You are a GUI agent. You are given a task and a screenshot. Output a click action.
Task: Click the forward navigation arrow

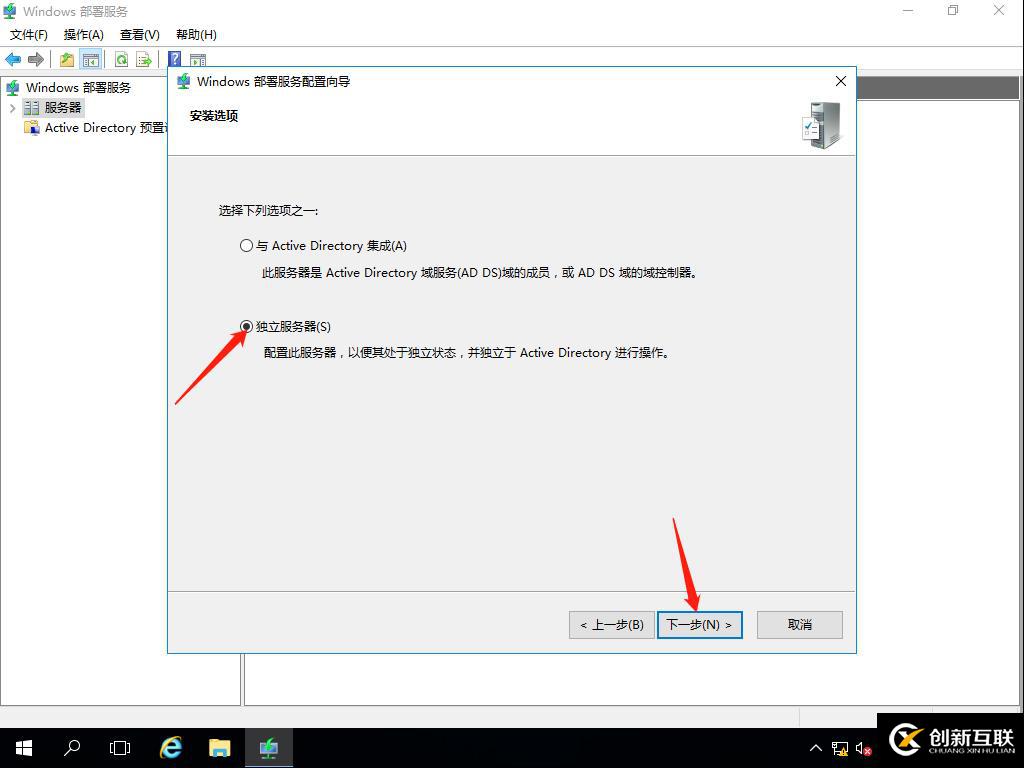tap(36, 58)
